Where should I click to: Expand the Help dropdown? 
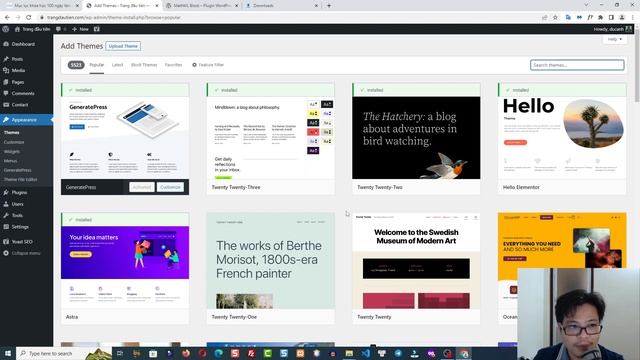tap(615, 39)
